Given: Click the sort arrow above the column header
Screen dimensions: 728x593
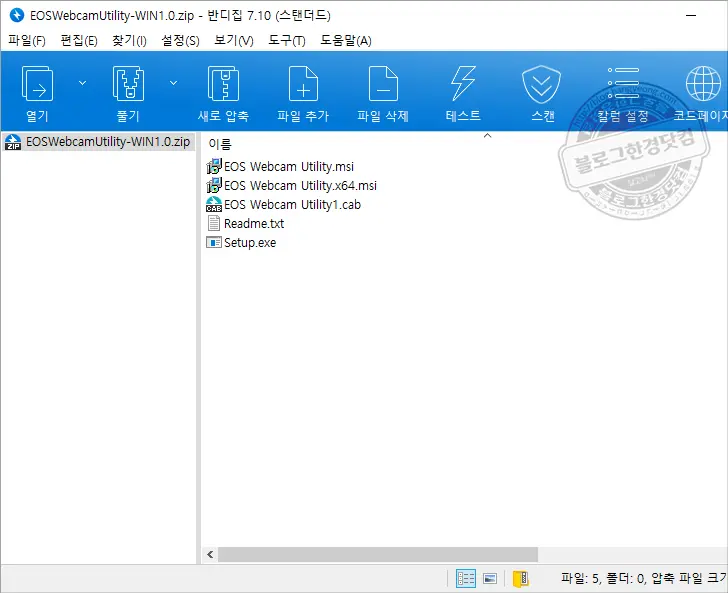Looking at the screenshot, I should coord(488,136).
